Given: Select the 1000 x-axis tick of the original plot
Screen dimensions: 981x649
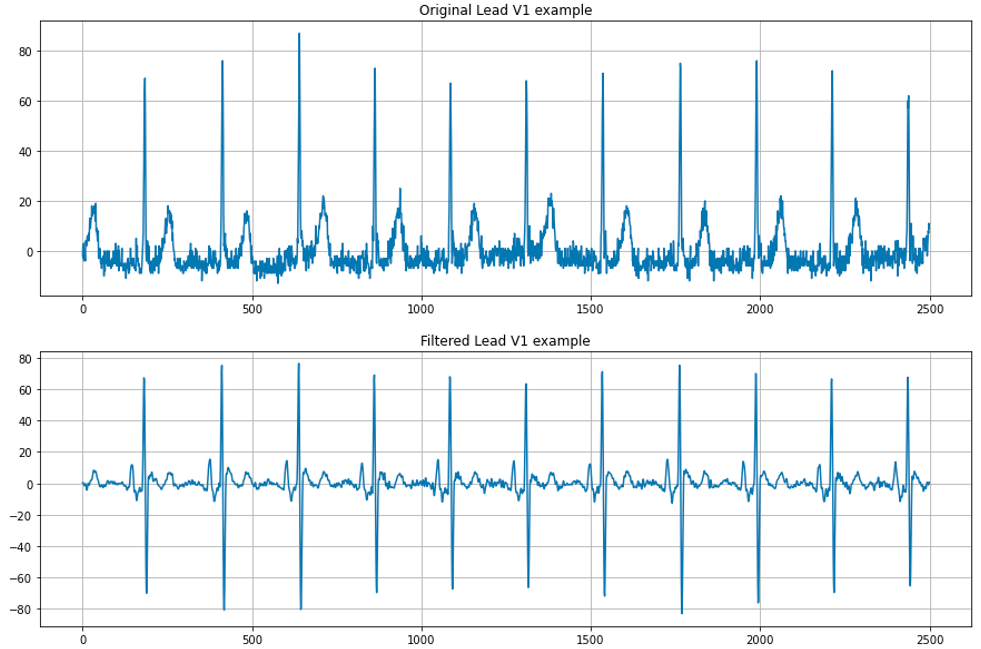Looking at the screenshot, I should point(421,310).
